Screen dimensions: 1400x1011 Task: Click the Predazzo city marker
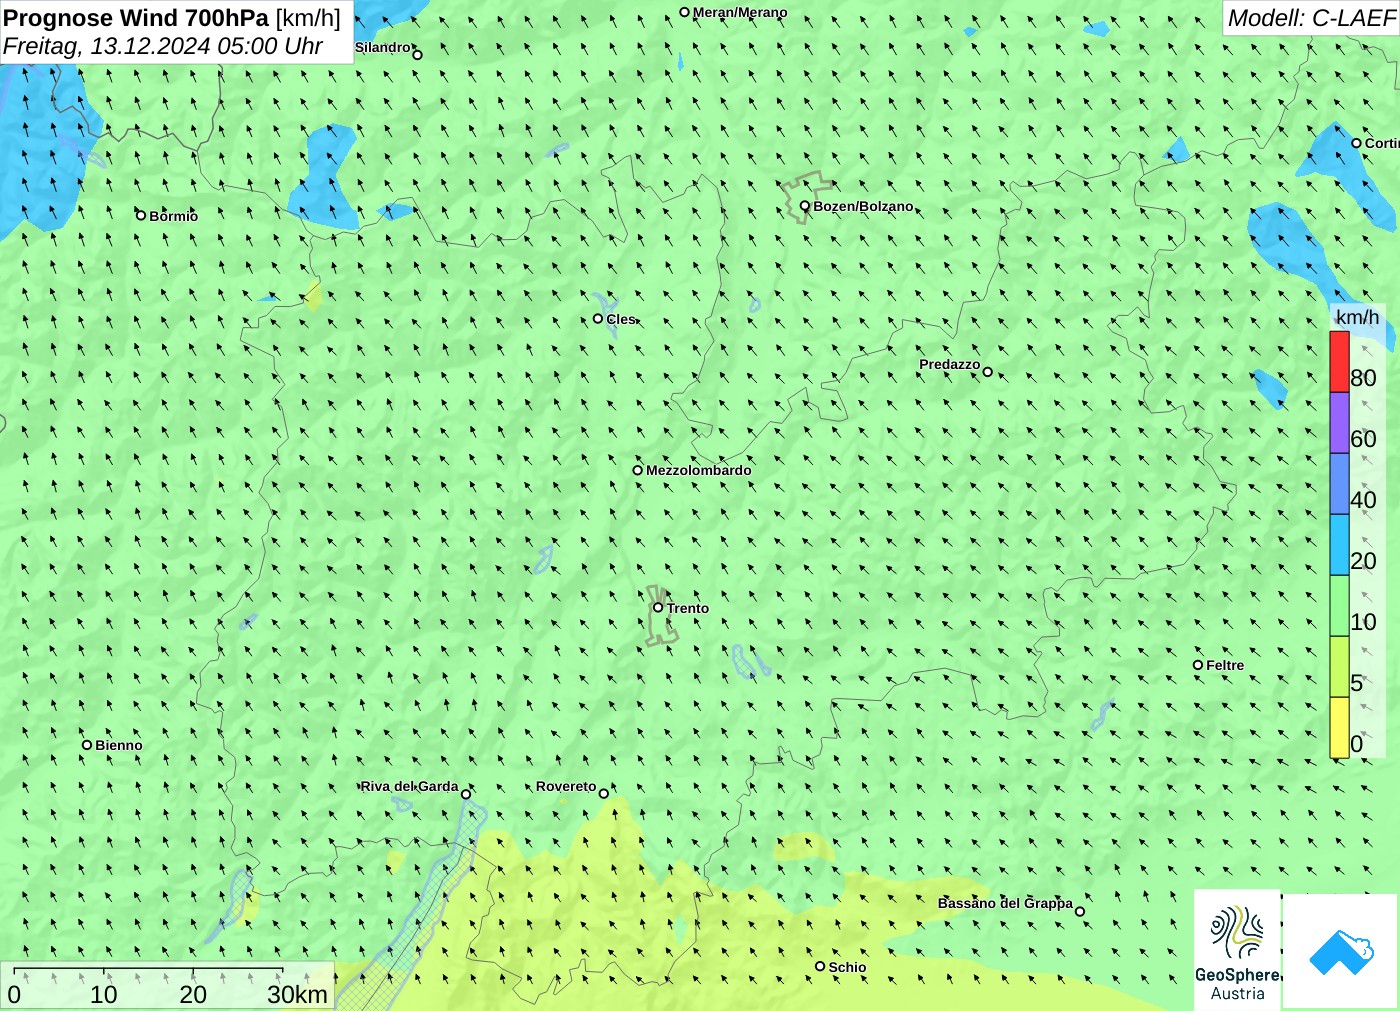click(988, 372)
